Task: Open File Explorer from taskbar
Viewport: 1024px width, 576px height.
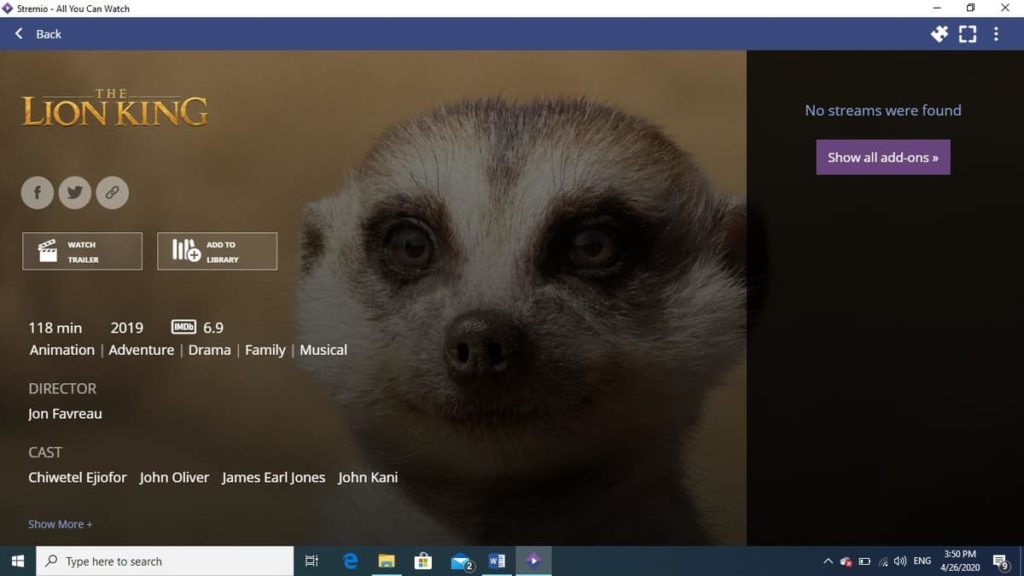Action: click(x=387, y=561)
